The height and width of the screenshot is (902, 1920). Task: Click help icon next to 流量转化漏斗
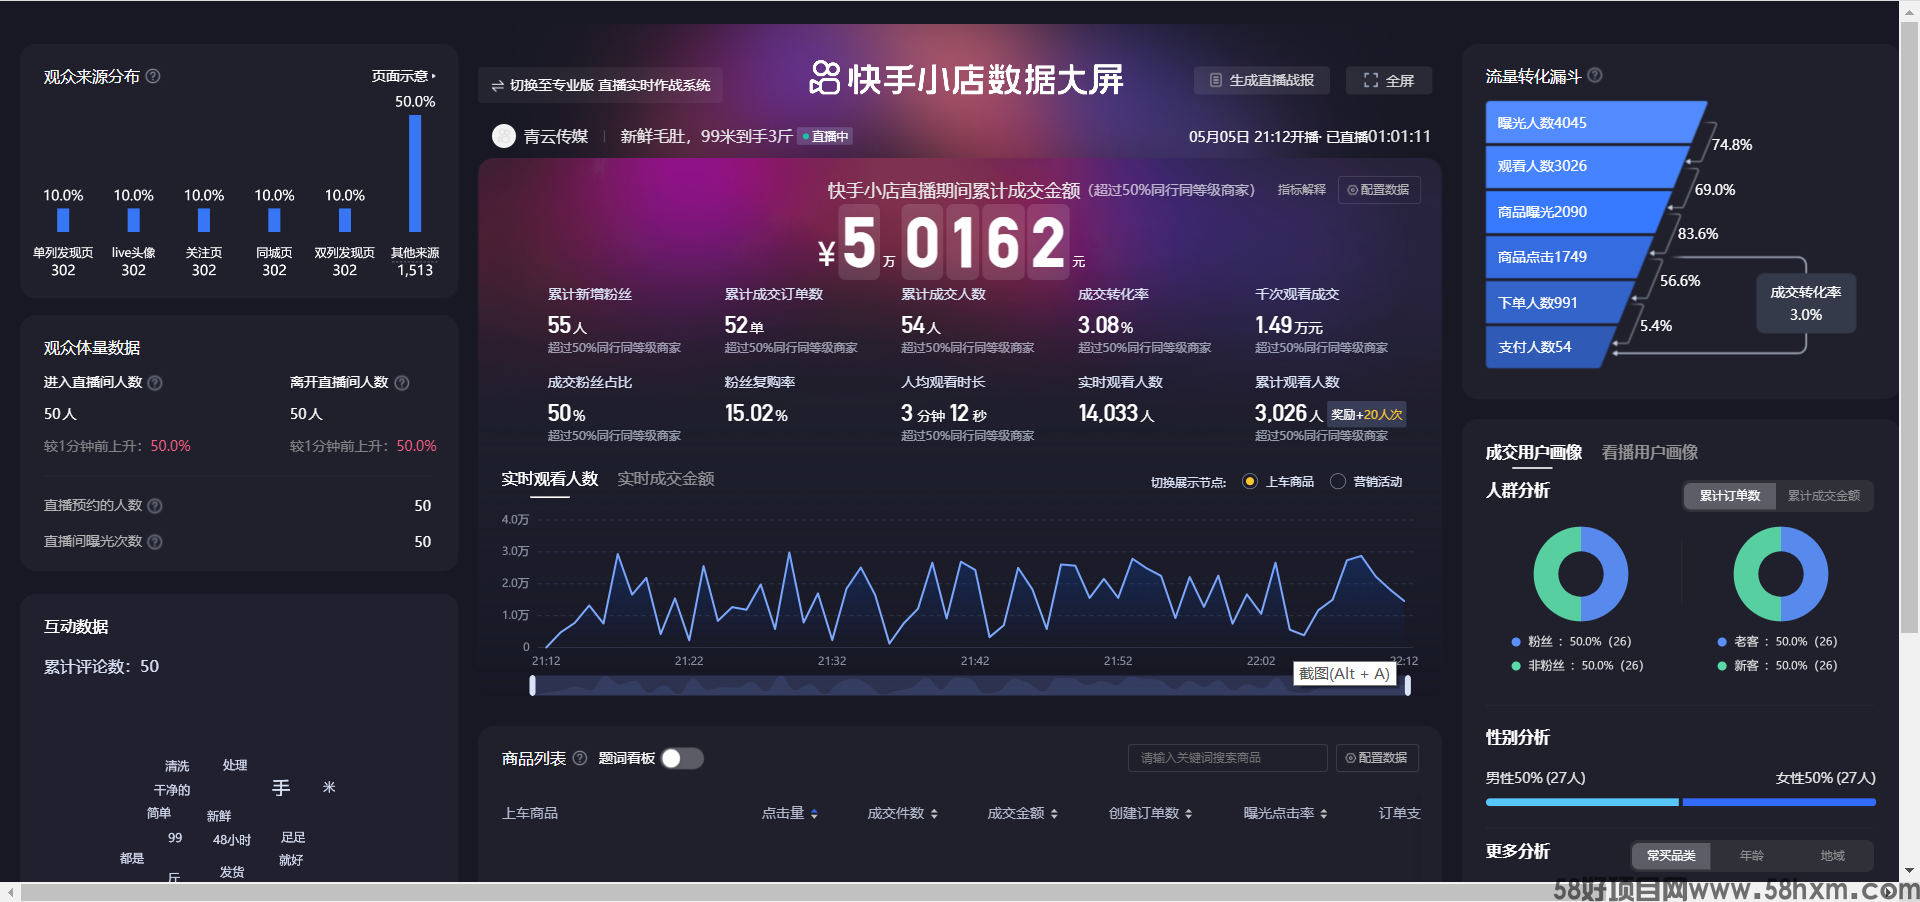click(1595, 75)
